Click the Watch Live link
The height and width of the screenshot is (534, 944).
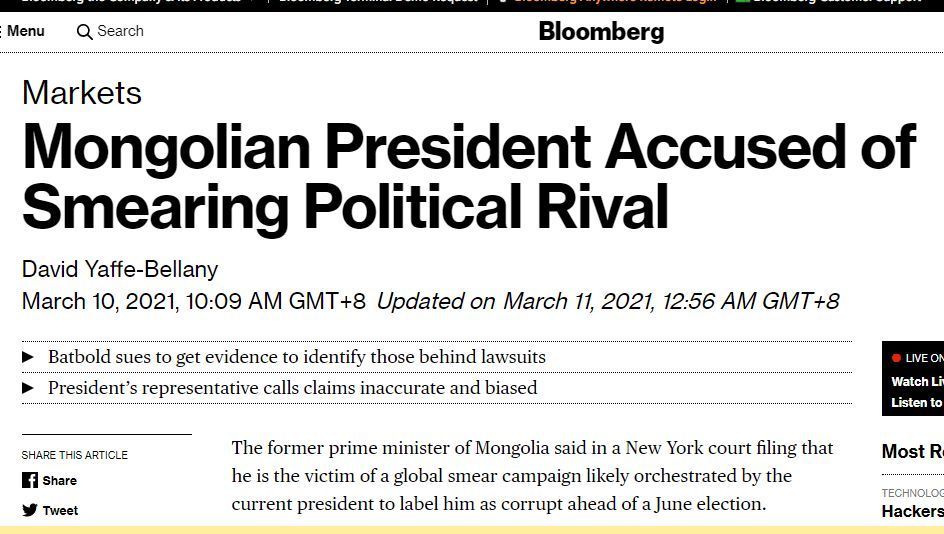917,381
